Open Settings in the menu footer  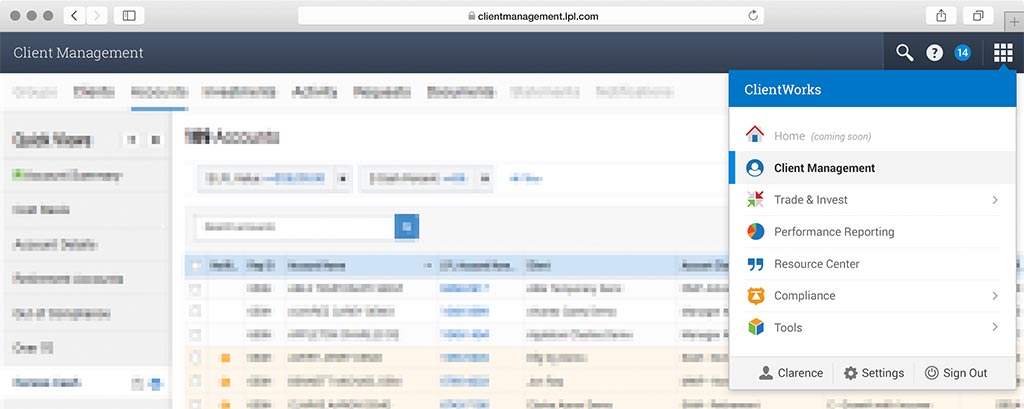tap(873, 373)
